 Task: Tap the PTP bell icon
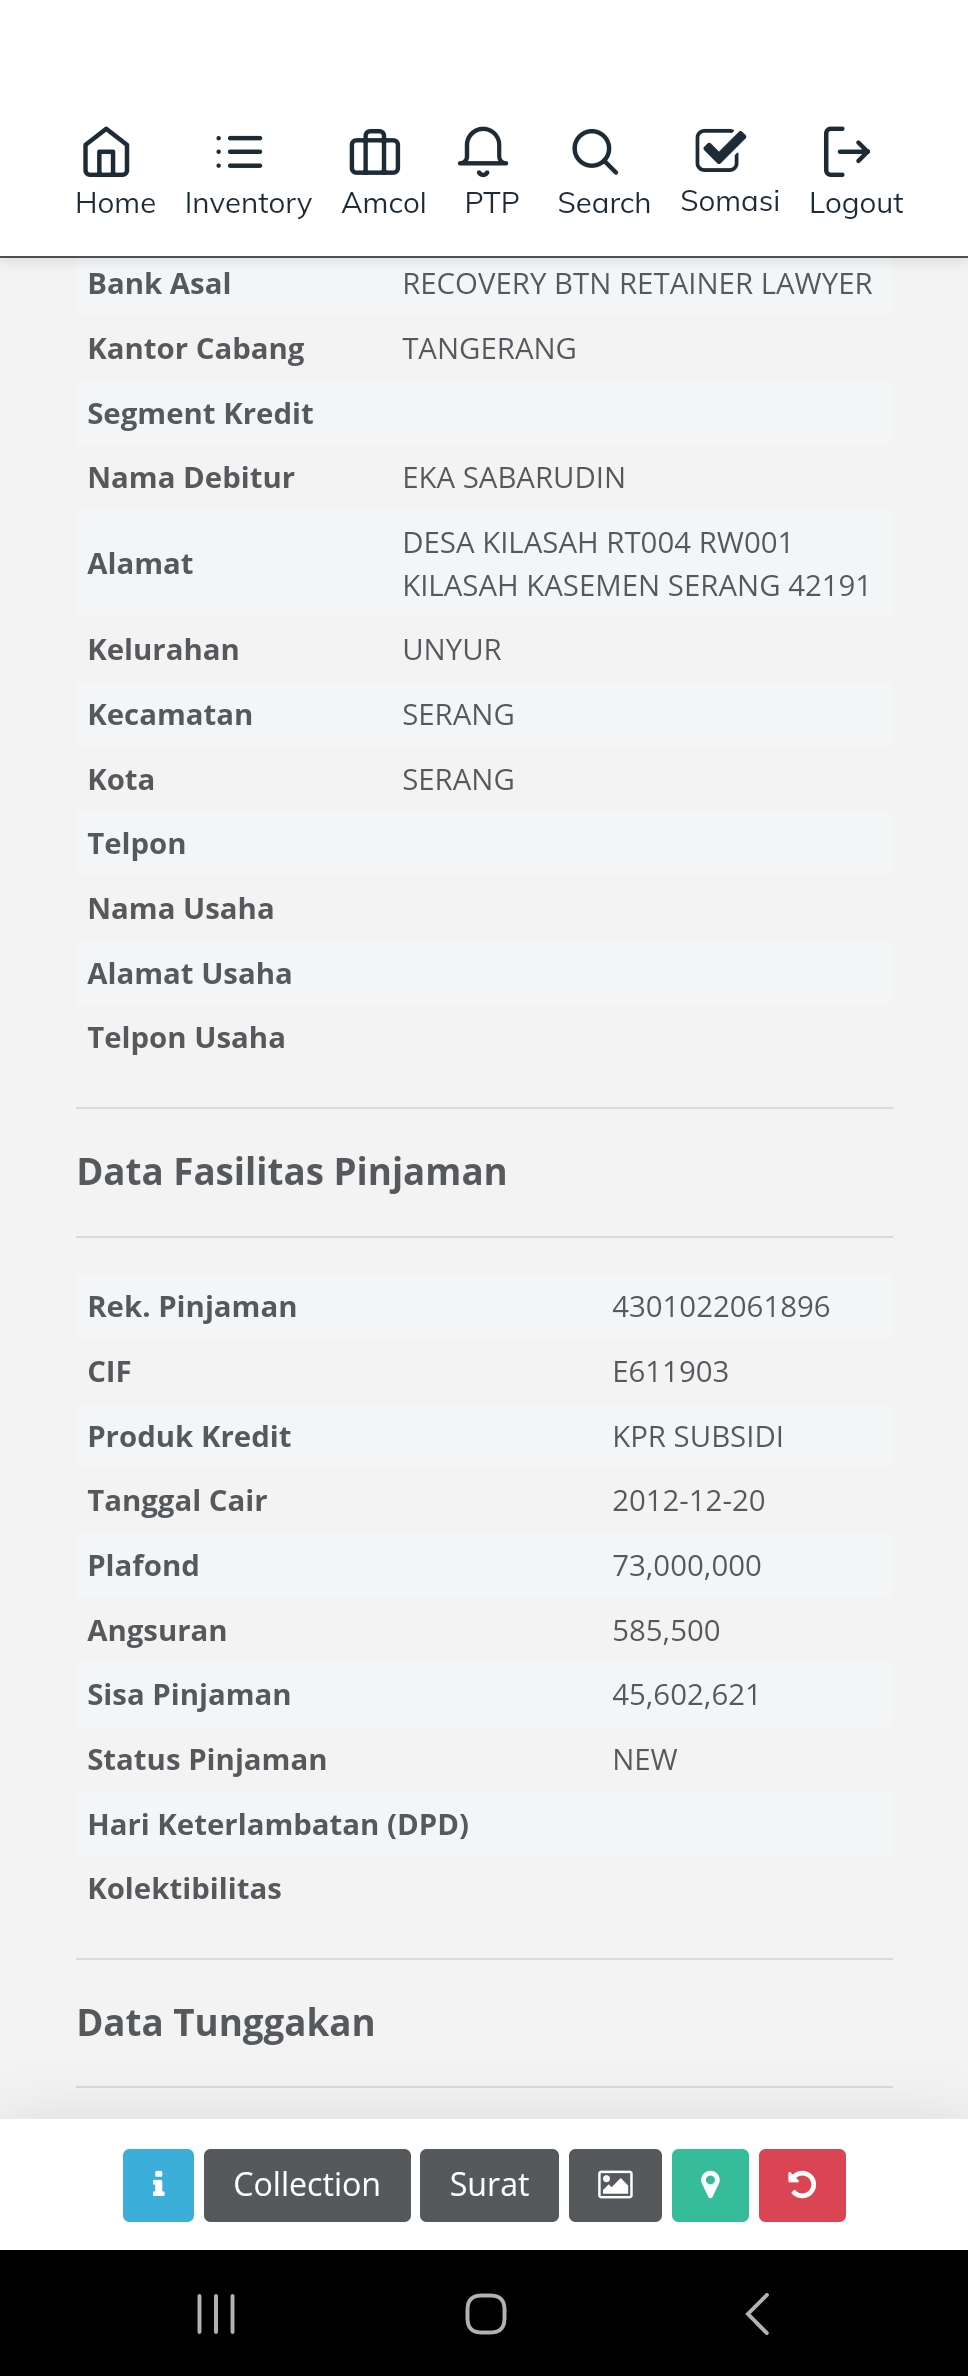pyautogui.click(x=483, y=152)
